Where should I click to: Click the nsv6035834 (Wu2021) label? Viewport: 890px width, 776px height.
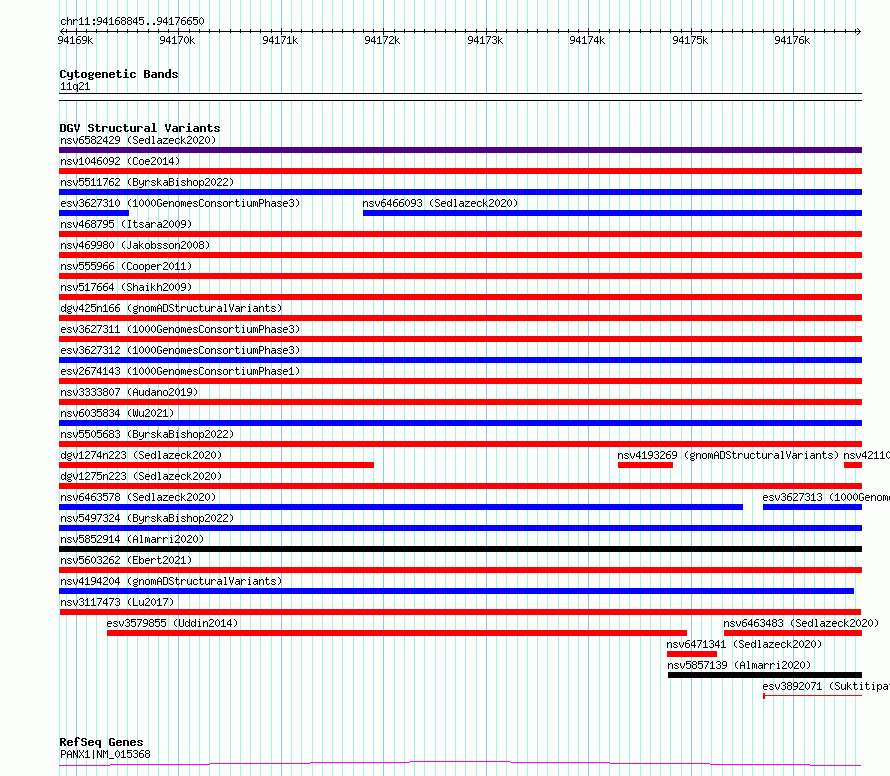pyautogui.click(x=117, y=413)
